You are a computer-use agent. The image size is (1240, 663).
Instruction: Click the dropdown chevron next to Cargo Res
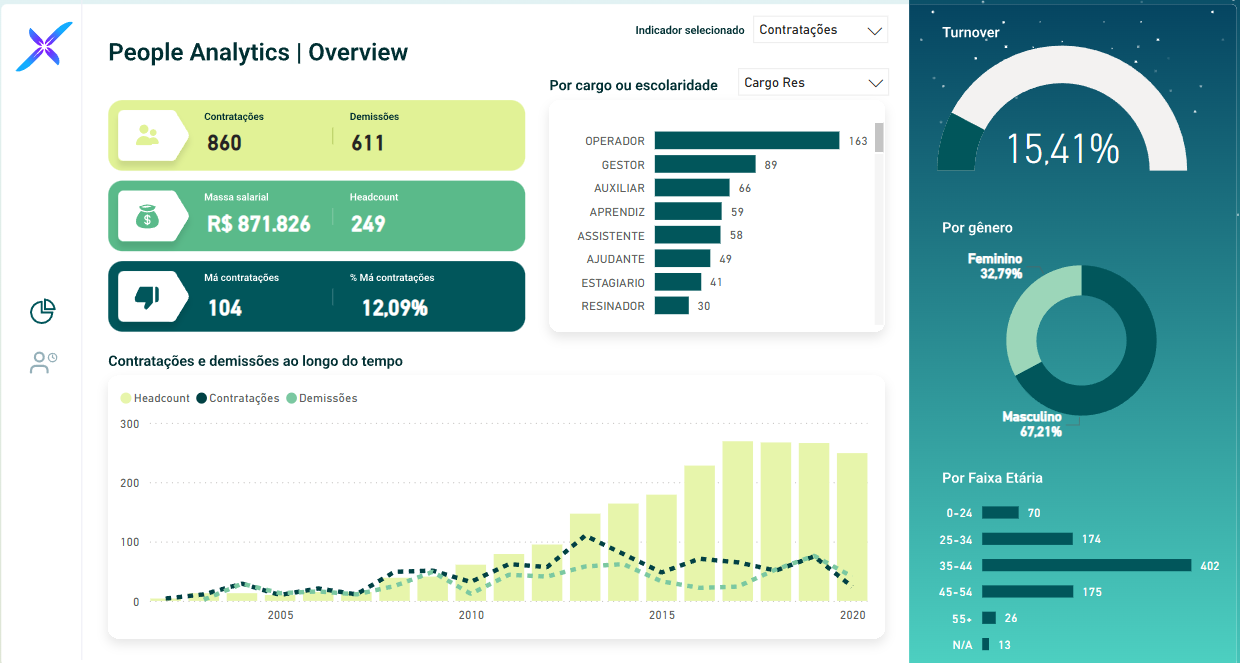point(876,82)
